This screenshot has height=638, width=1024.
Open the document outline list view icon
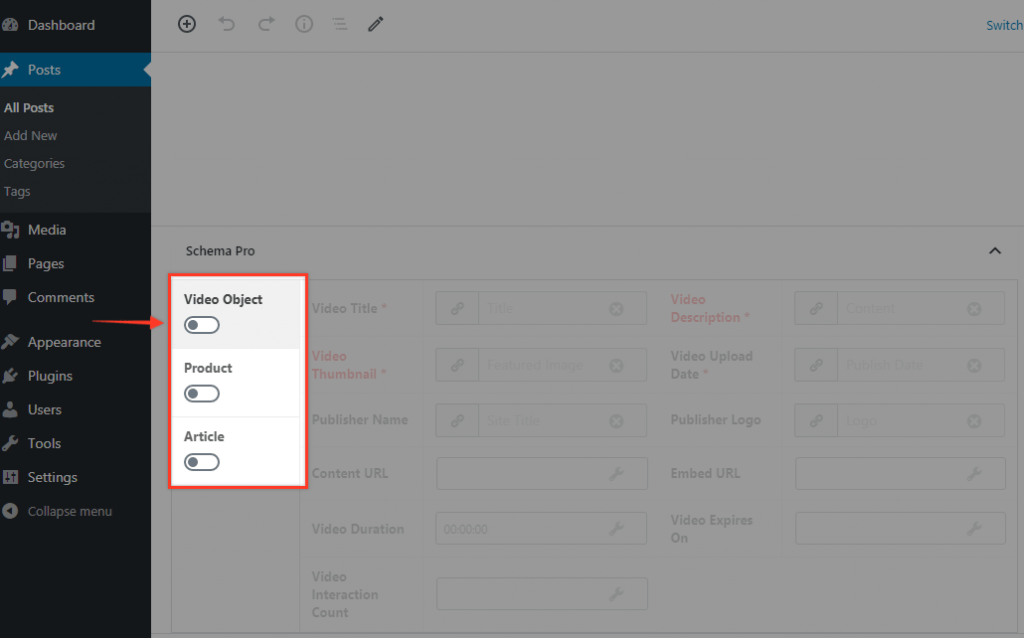tap(340, 24)
